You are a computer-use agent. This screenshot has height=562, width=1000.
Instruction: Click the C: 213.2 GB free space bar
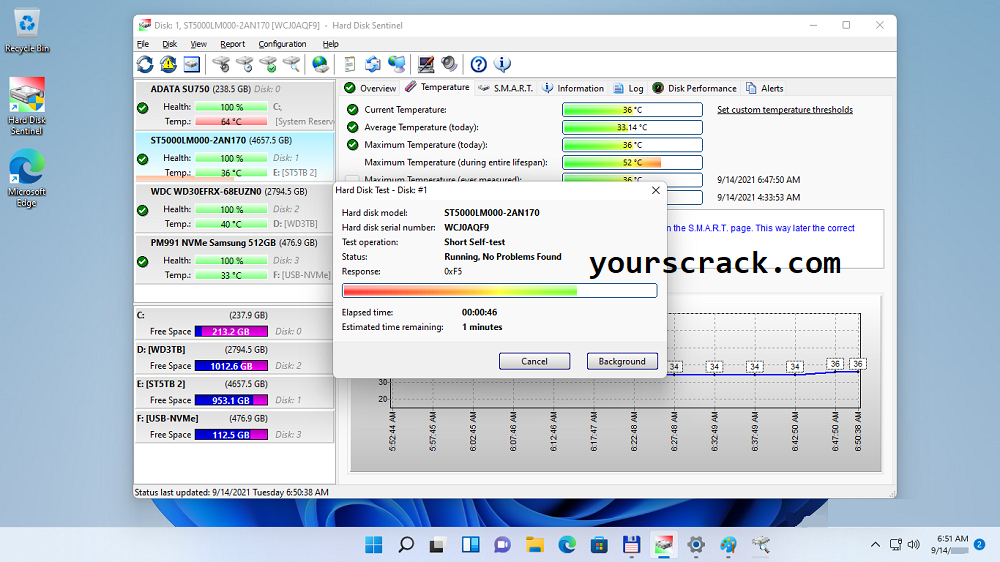tap(231, 332)
